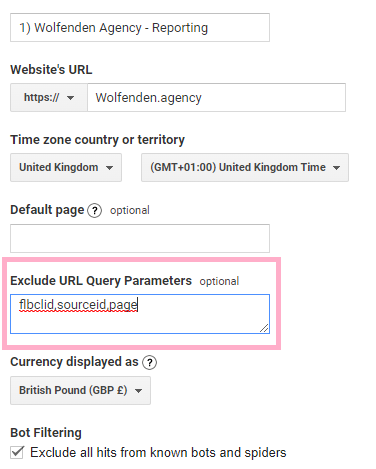The image size is (376, 469).
Task: Click the empty Default page input field
Action: [140, 238]
